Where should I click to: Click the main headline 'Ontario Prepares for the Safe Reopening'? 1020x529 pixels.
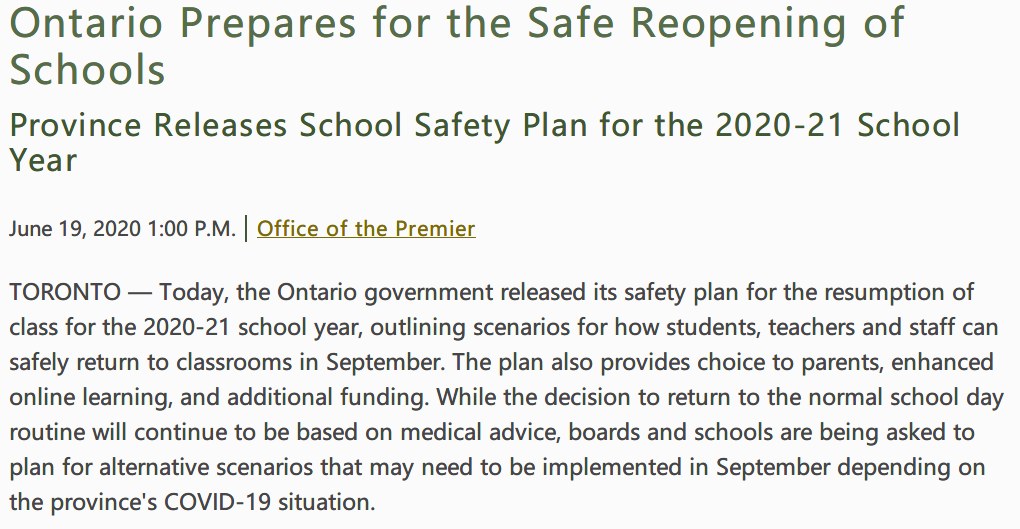click(429, 25)
